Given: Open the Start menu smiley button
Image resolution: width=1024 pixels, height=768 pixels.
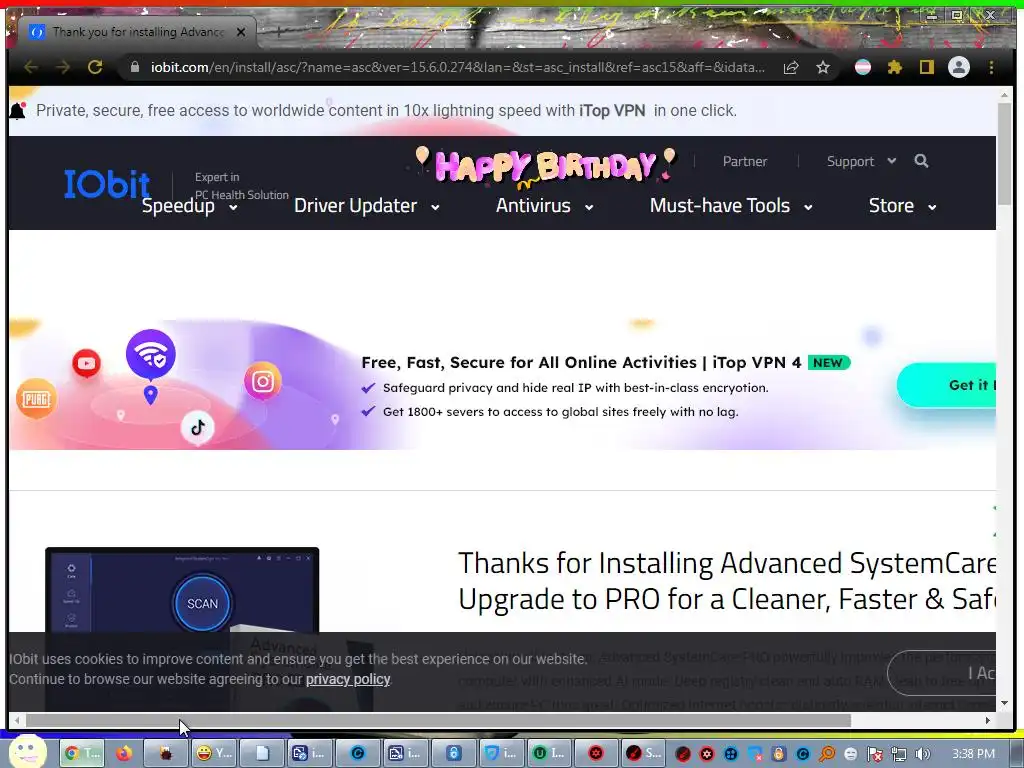Looking at the screenshot, I should pyautogui.click(x=27, y=753).
